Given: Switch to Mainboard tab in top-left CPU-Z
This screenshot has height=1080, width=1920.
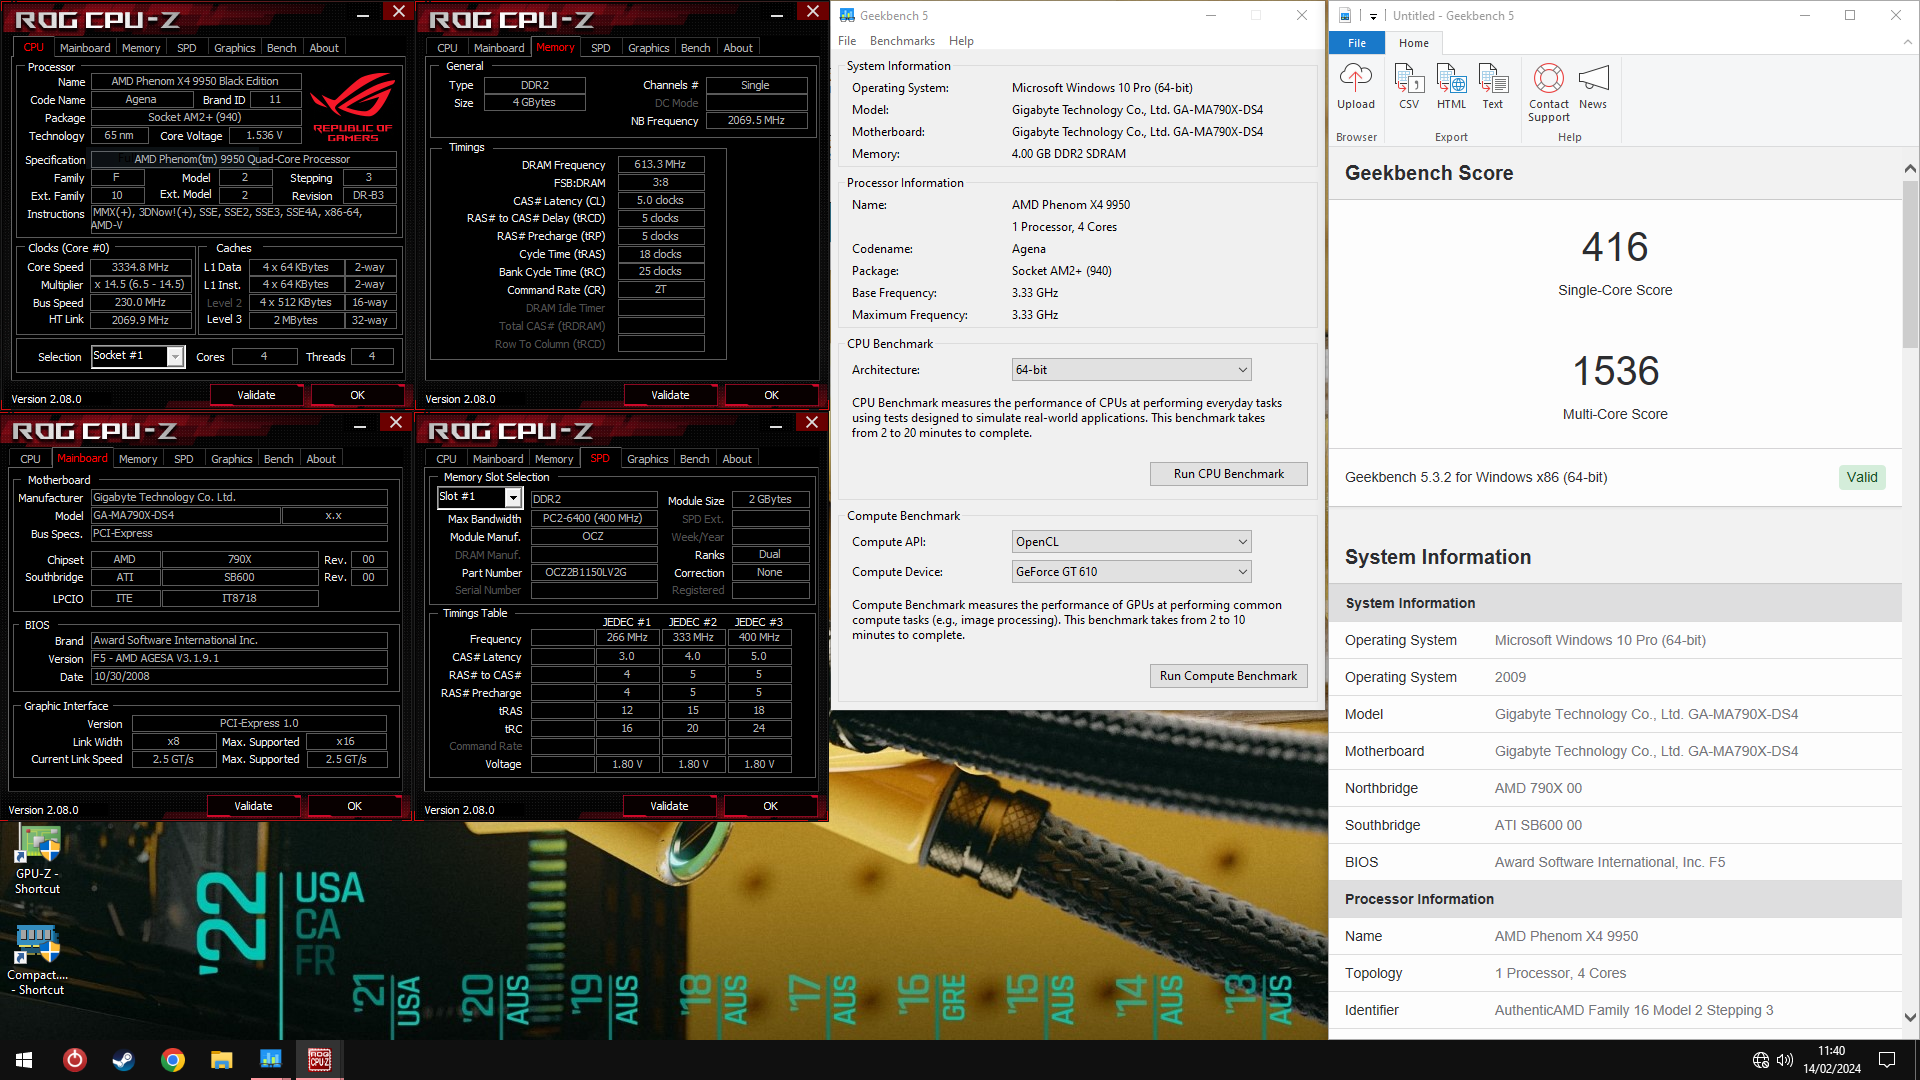Looking at the screenshot, I should (85, 48).
